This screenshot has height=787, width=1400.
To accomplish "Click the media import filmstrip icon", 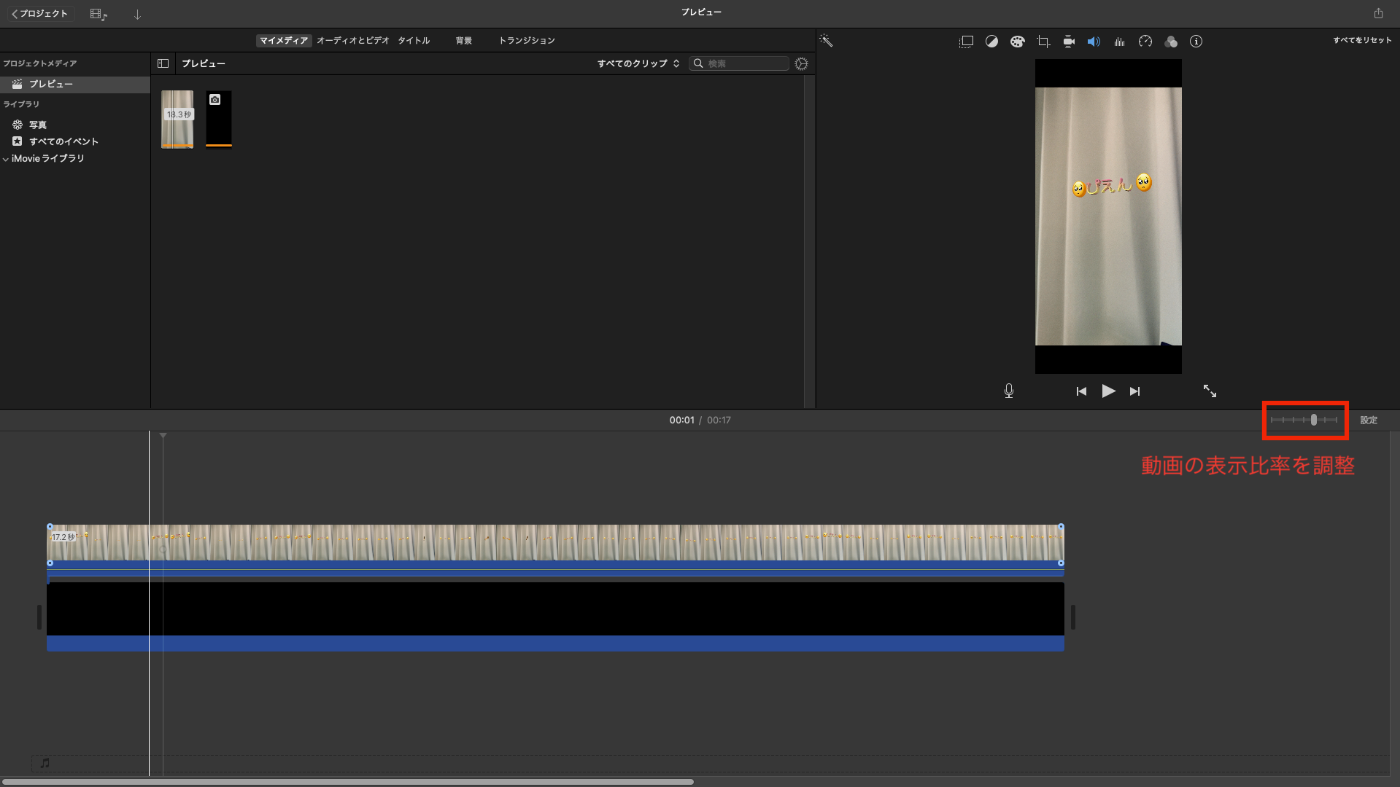I will pos(97,14).
